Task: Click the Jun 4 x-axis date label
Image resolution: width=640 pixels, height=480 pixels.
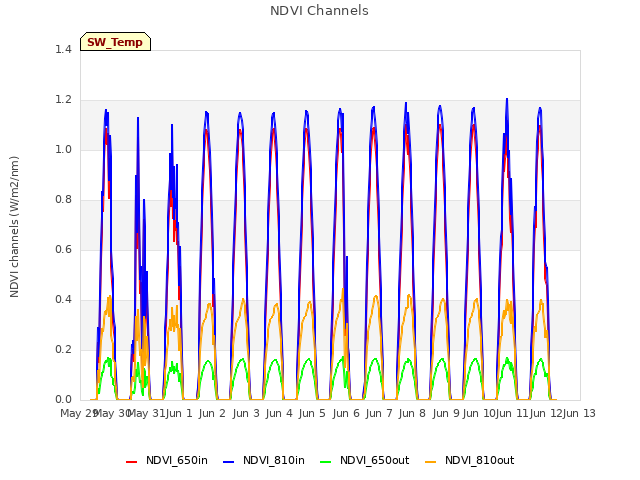Action: point(279,413)
